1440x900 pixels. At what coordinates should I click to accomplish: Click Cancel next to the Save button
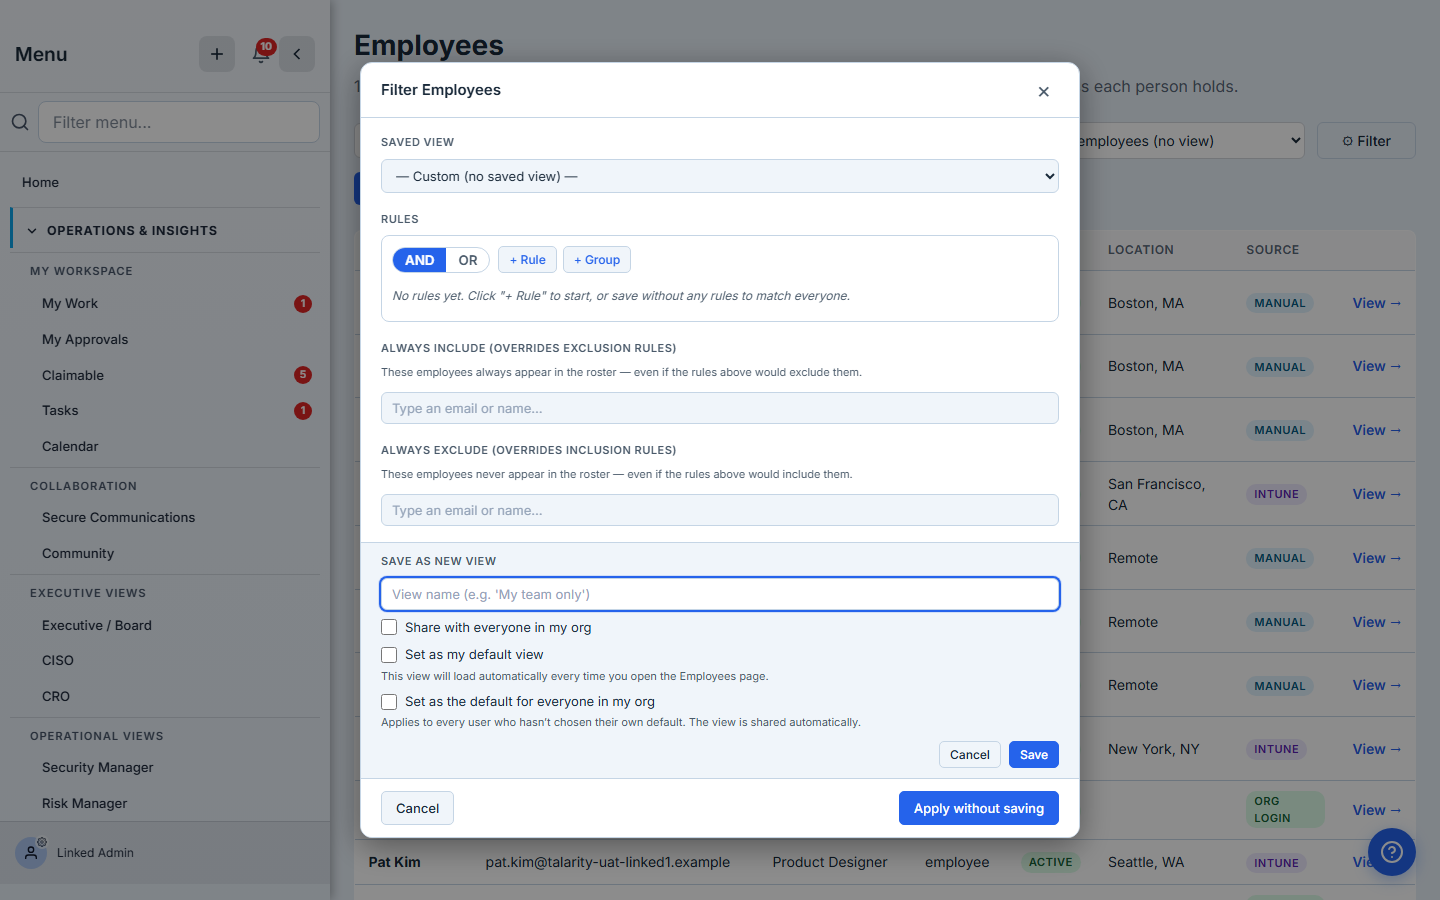[970, 755]
